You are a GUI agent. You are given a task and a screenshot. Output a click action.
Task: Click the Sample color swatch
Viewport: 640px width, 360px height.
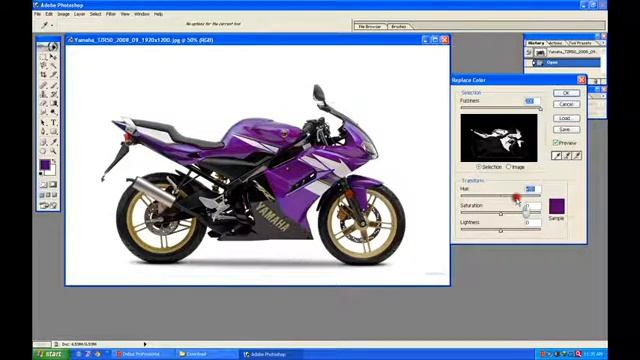pyautogui.click(x=557, y=206)
